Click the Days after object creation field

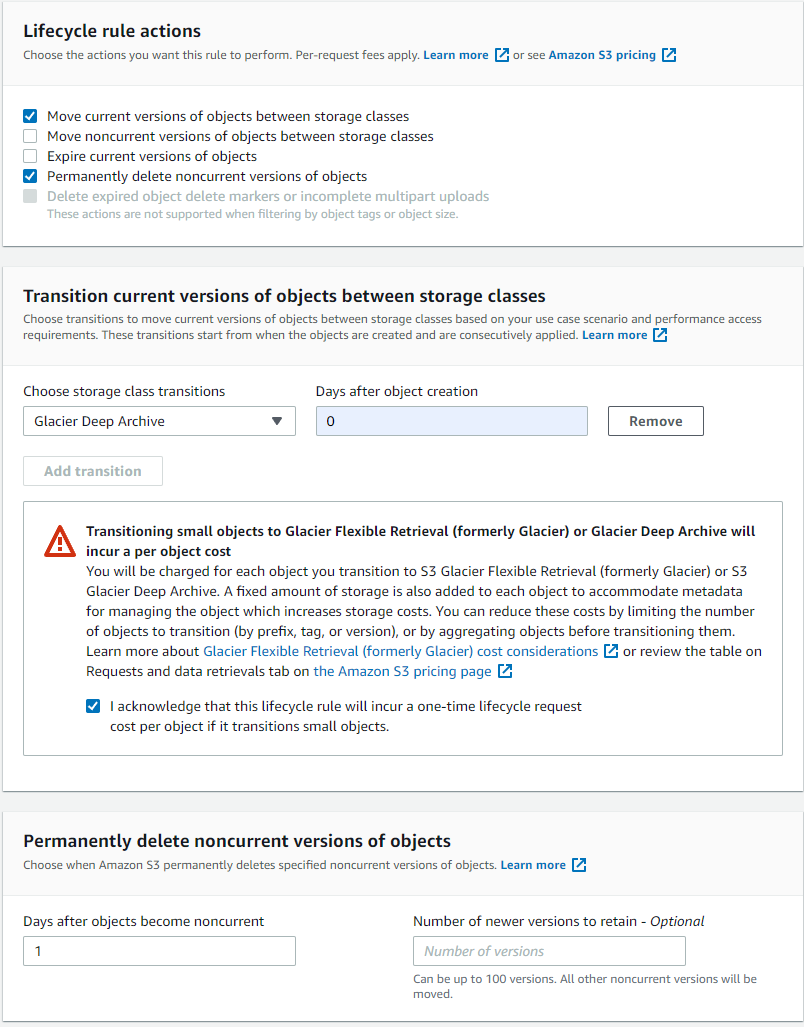click(451, 421)
